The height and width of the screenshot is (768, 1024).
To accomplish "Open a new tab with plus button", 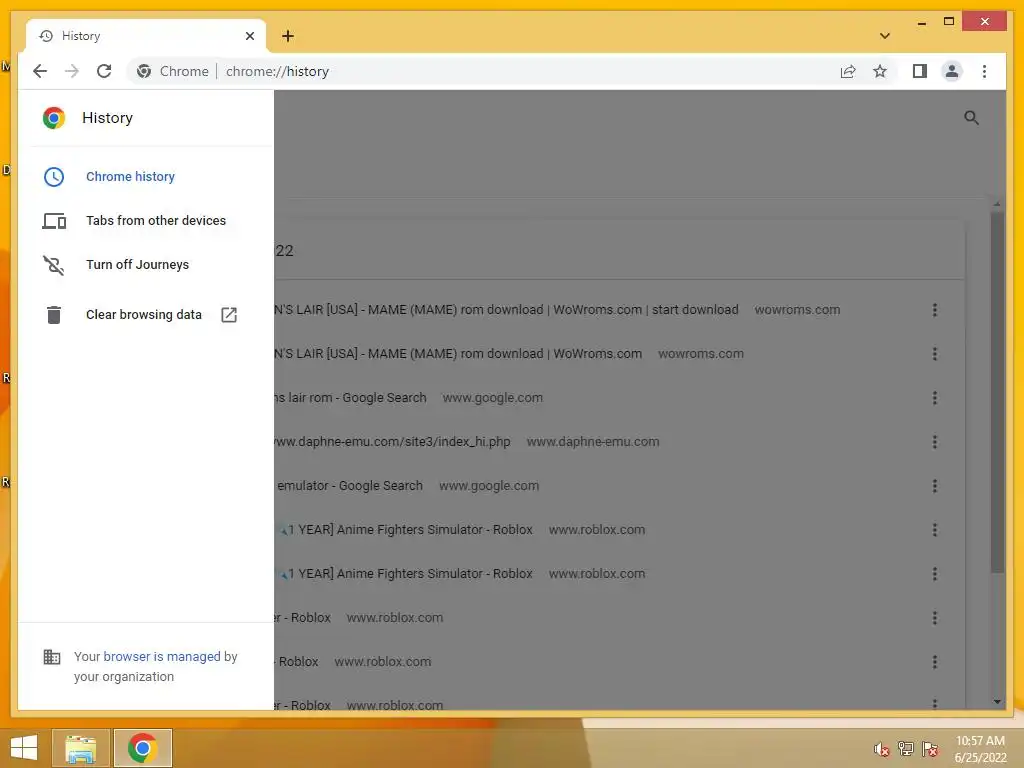I will (x=288, y=36).
